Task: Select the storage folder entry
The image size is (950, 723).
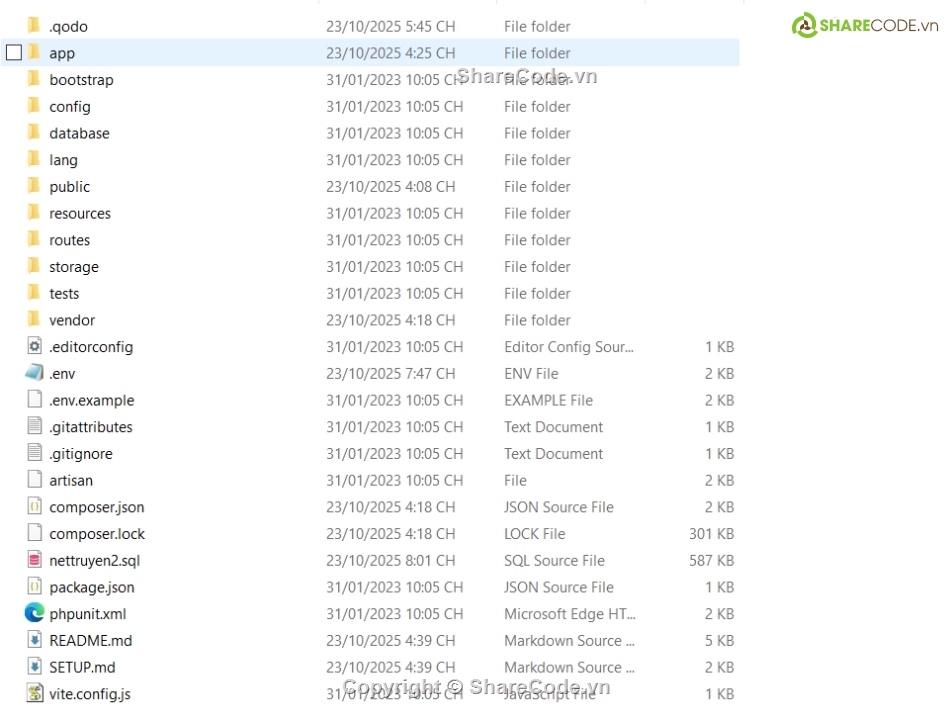Action: [74, 267]
